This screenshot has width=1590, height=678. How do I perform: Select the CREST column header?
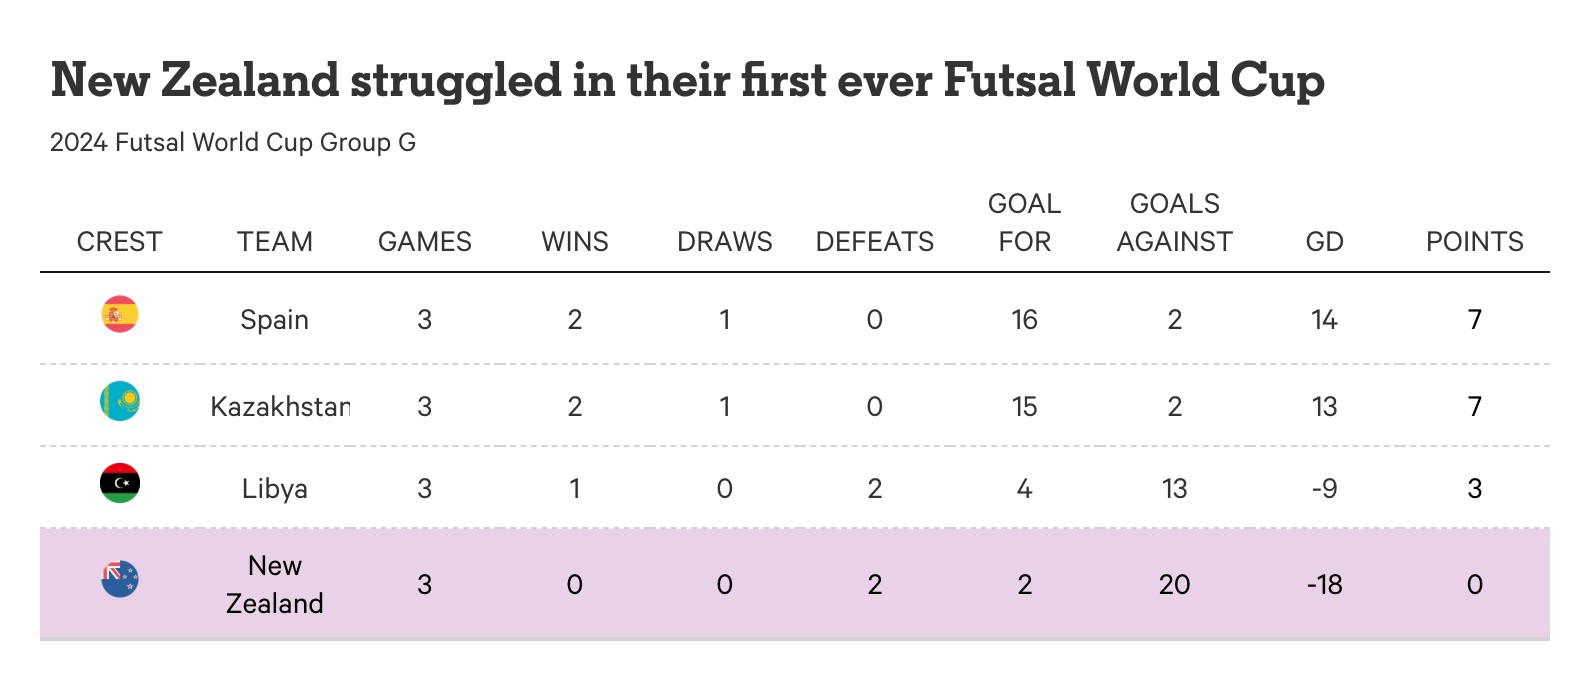(119, 242)
